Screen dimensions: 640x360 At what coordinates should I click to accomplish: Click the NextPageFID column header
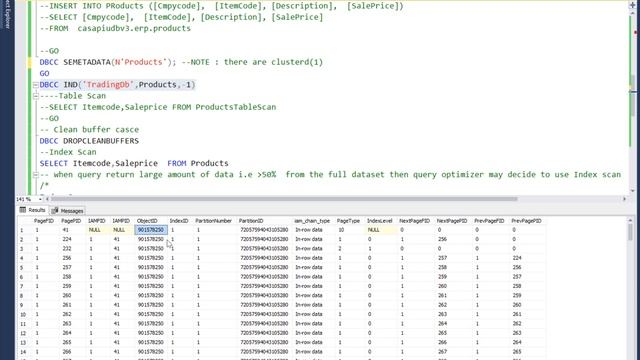[x=414, y=221]
